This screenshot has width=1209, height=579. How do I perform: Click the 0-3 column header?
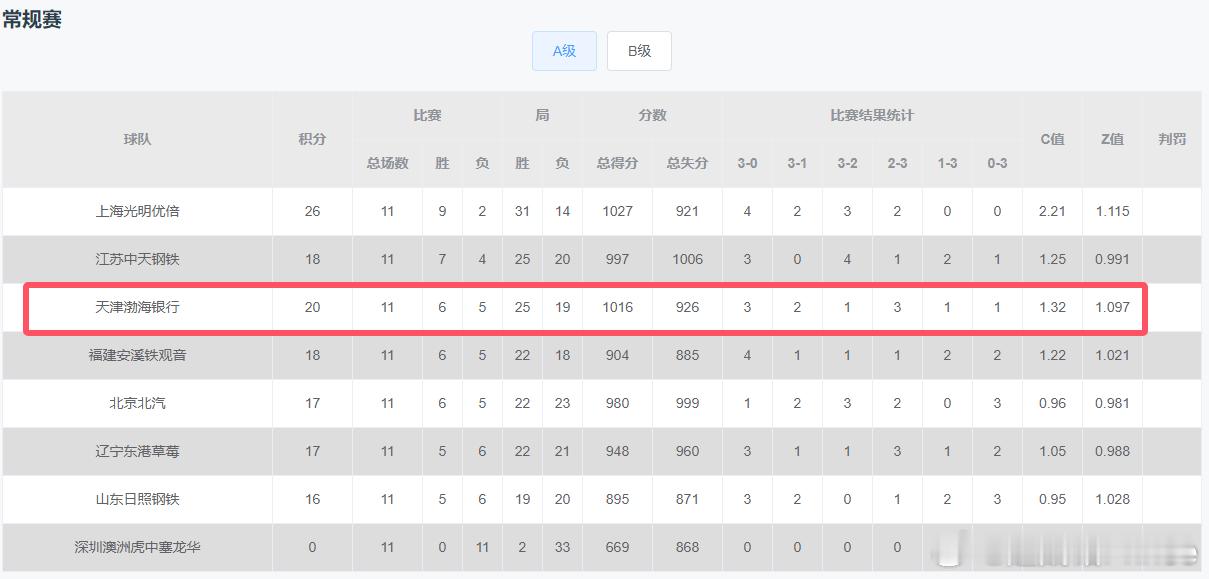pos(997,163)
